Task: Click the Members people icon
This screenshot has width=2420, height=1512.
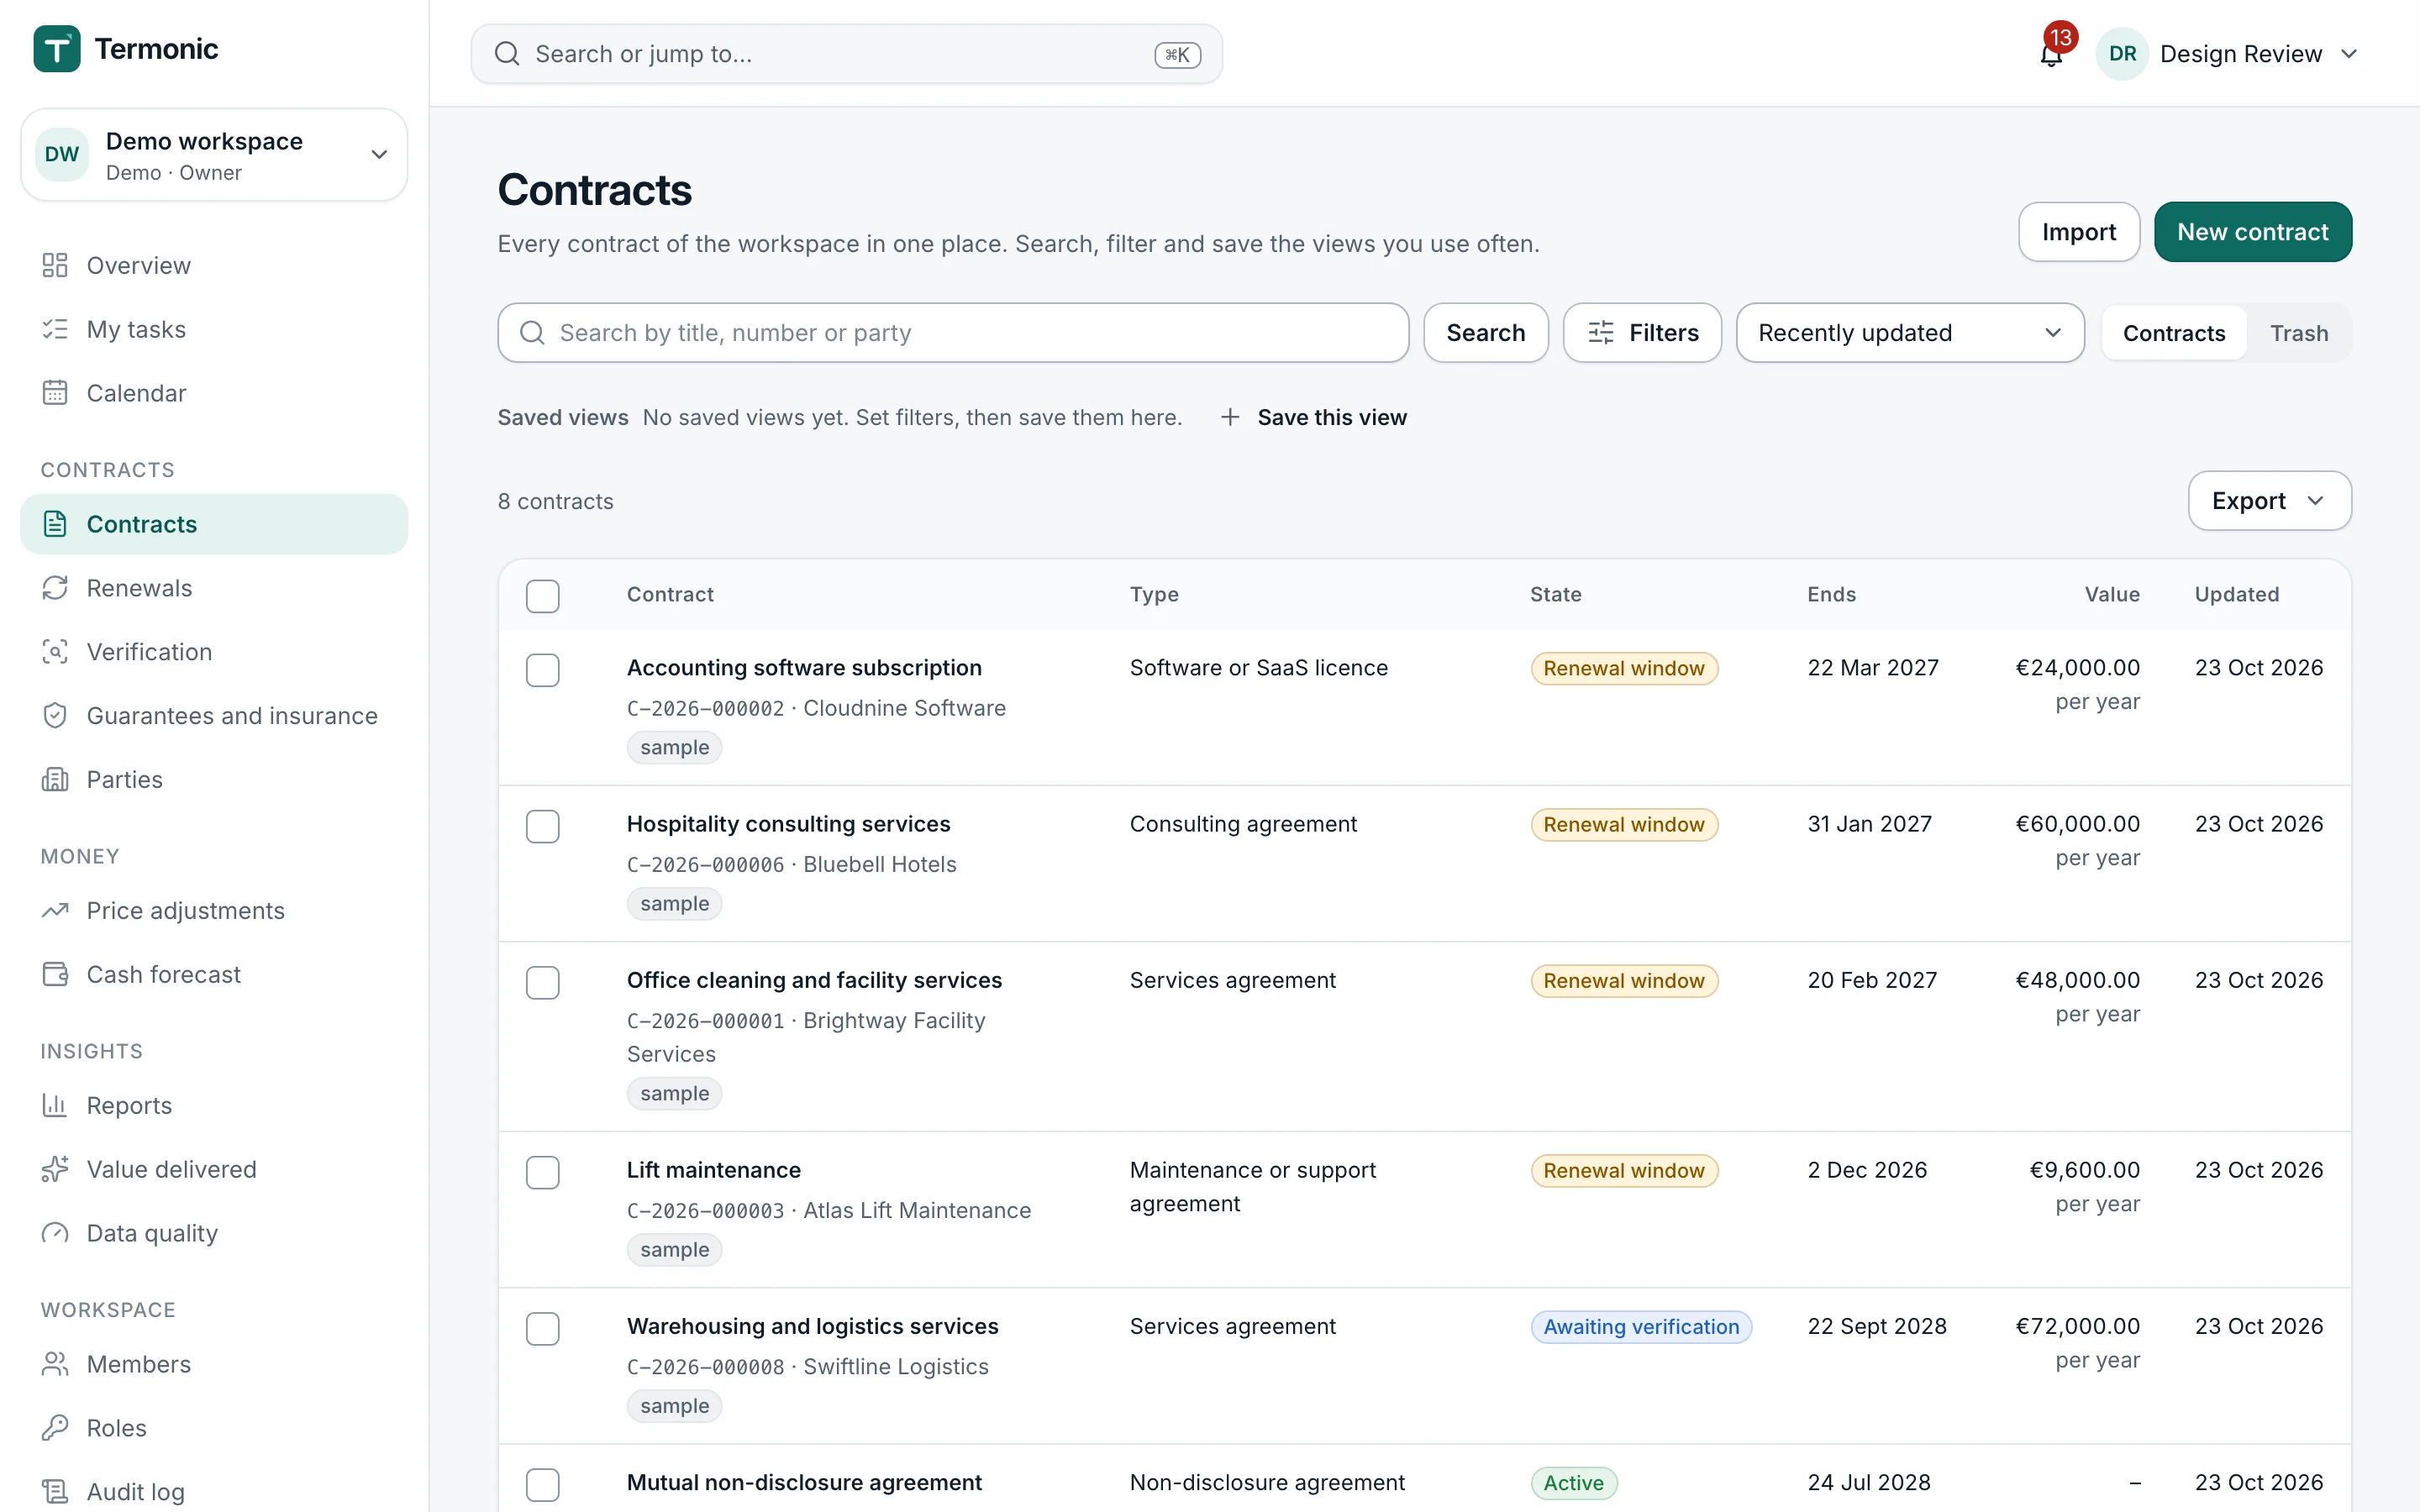Action: 55,1365
